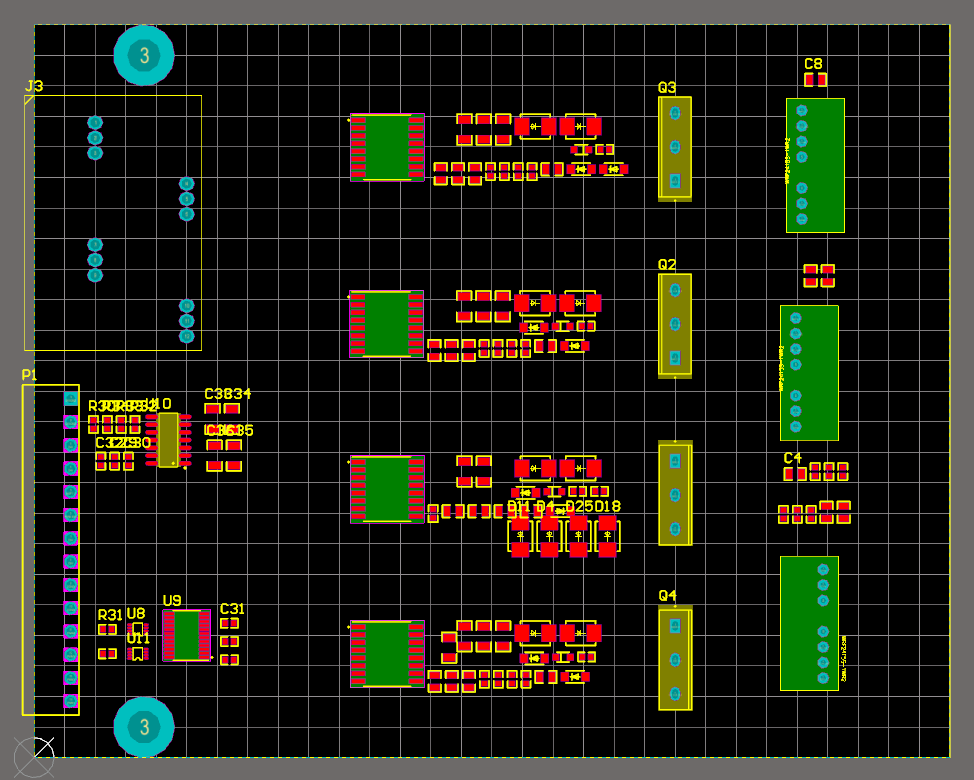Select the capacitor pads directly under C31 label
Viewport: 974px width, 780px height.
[x=229, y=624]
